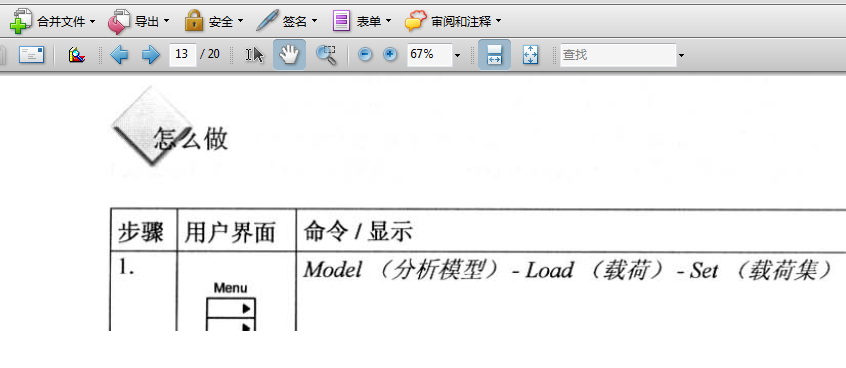Click the 'Model （分析模型）' text
The width and height of the screenshot is (846, 368).
tap(402, 270)
